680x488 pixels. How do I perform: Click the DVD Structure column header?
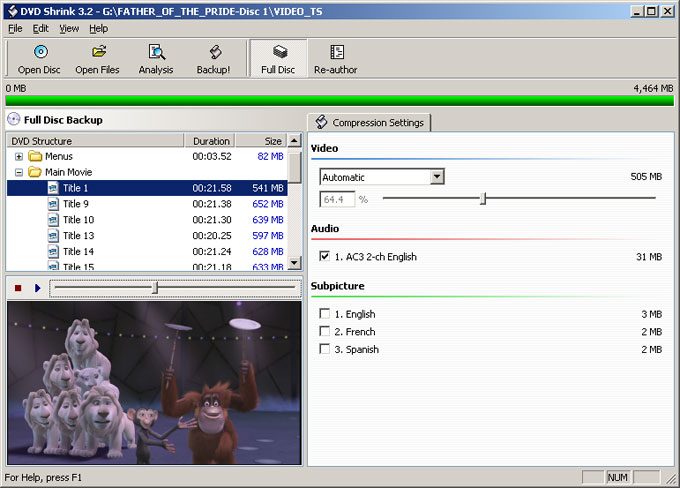(95, 141)
